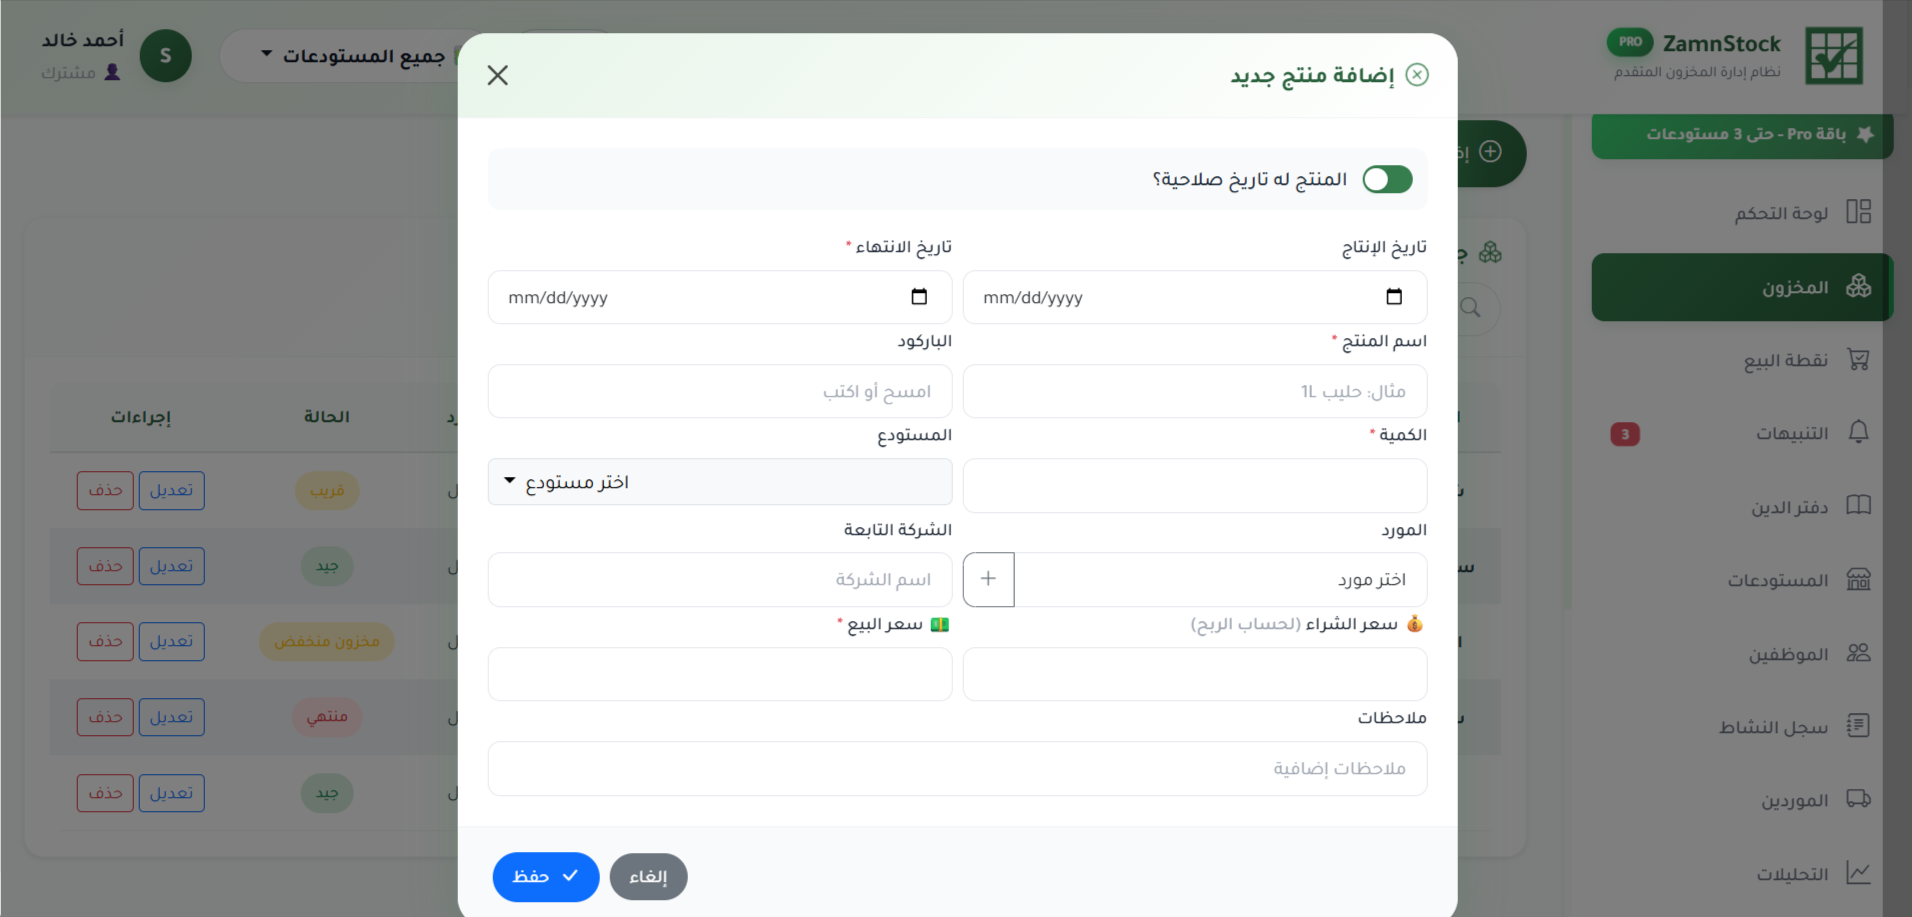Focus the product name field
1912x917 pixels.
click(x=1195, y=391)
